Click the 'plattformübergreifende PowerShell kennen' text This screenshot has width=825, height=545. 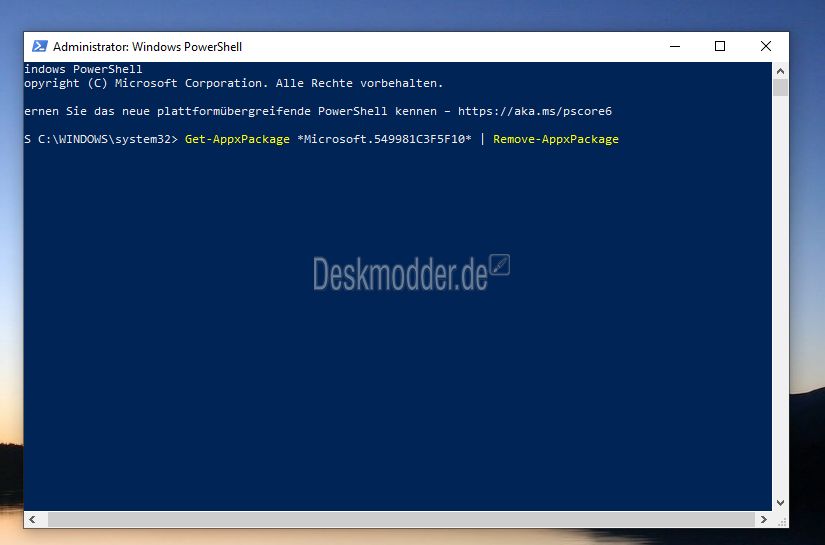point(297,112)
